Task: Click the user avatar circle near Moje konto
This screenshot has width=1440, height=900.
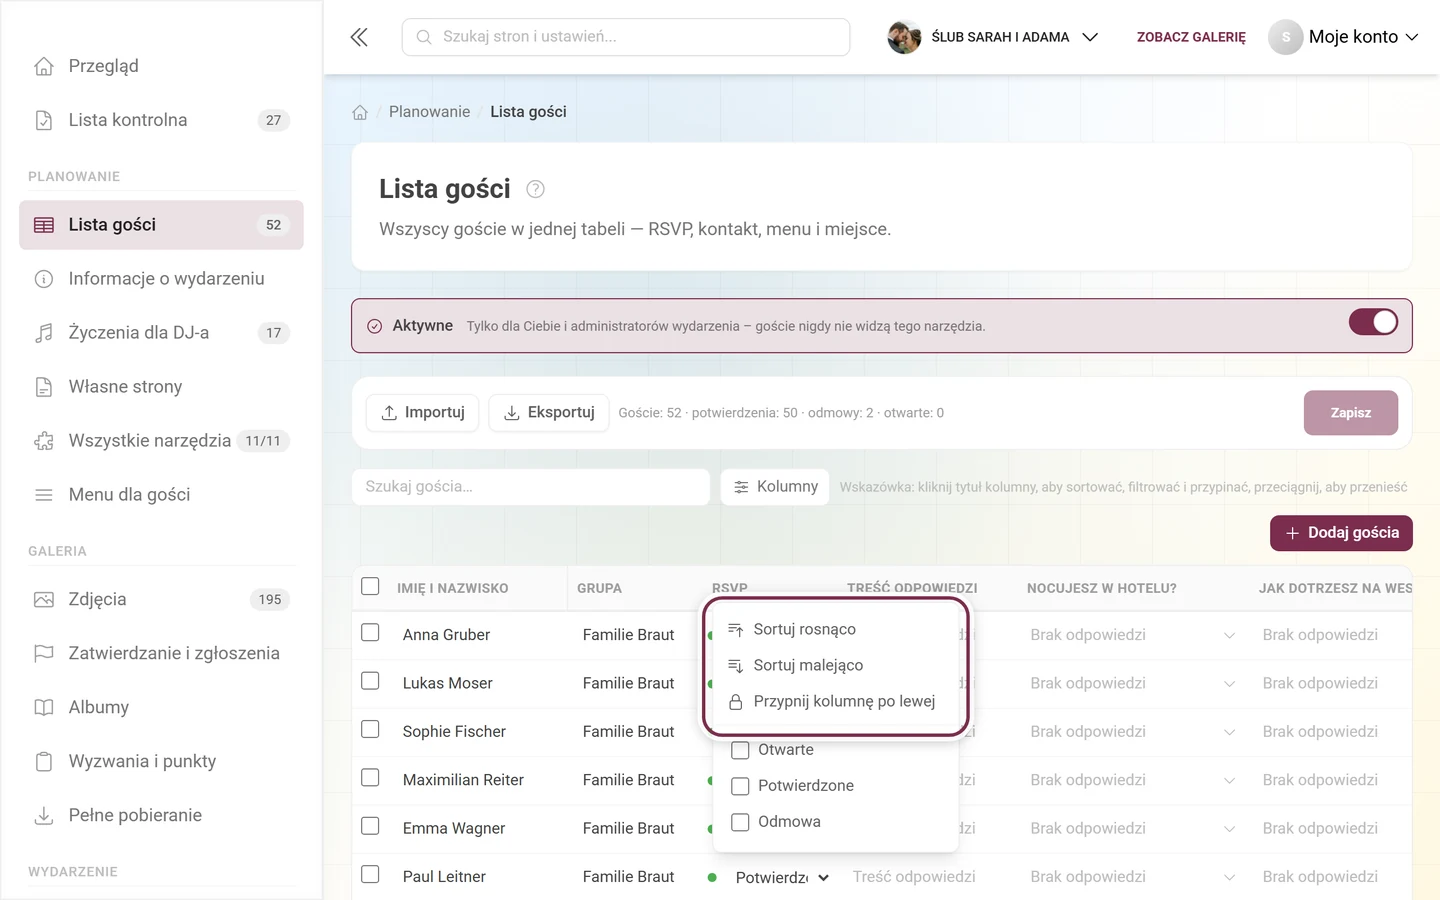Action: (x=1286, y=37)
